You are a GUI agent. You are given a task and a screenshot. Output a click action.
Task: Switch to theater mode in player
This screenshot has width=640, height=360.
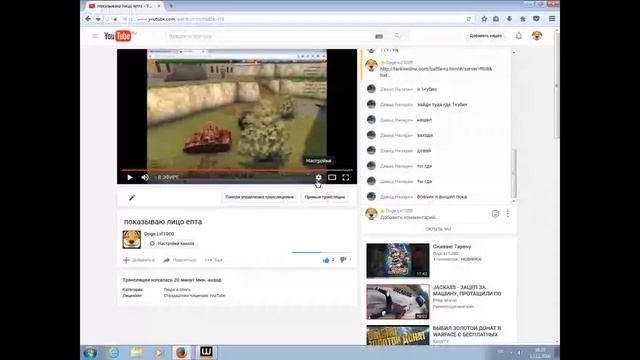[x=332, y=177]
